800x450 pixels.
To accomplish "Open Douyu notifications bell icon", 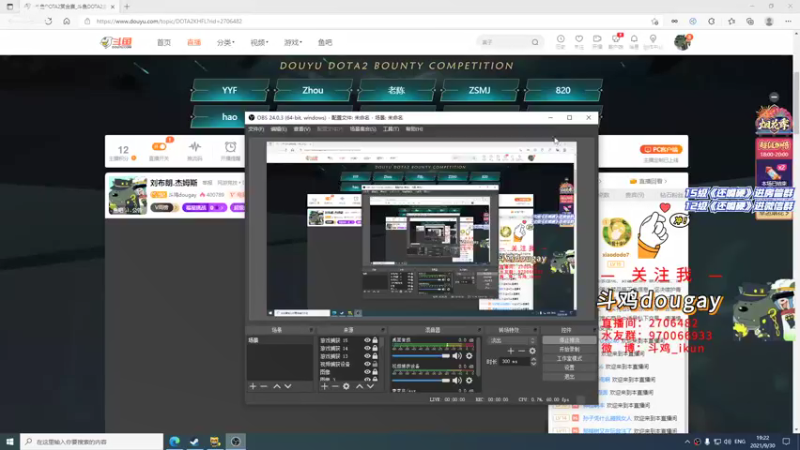I will pyautogui.click(x=634, y=39).
